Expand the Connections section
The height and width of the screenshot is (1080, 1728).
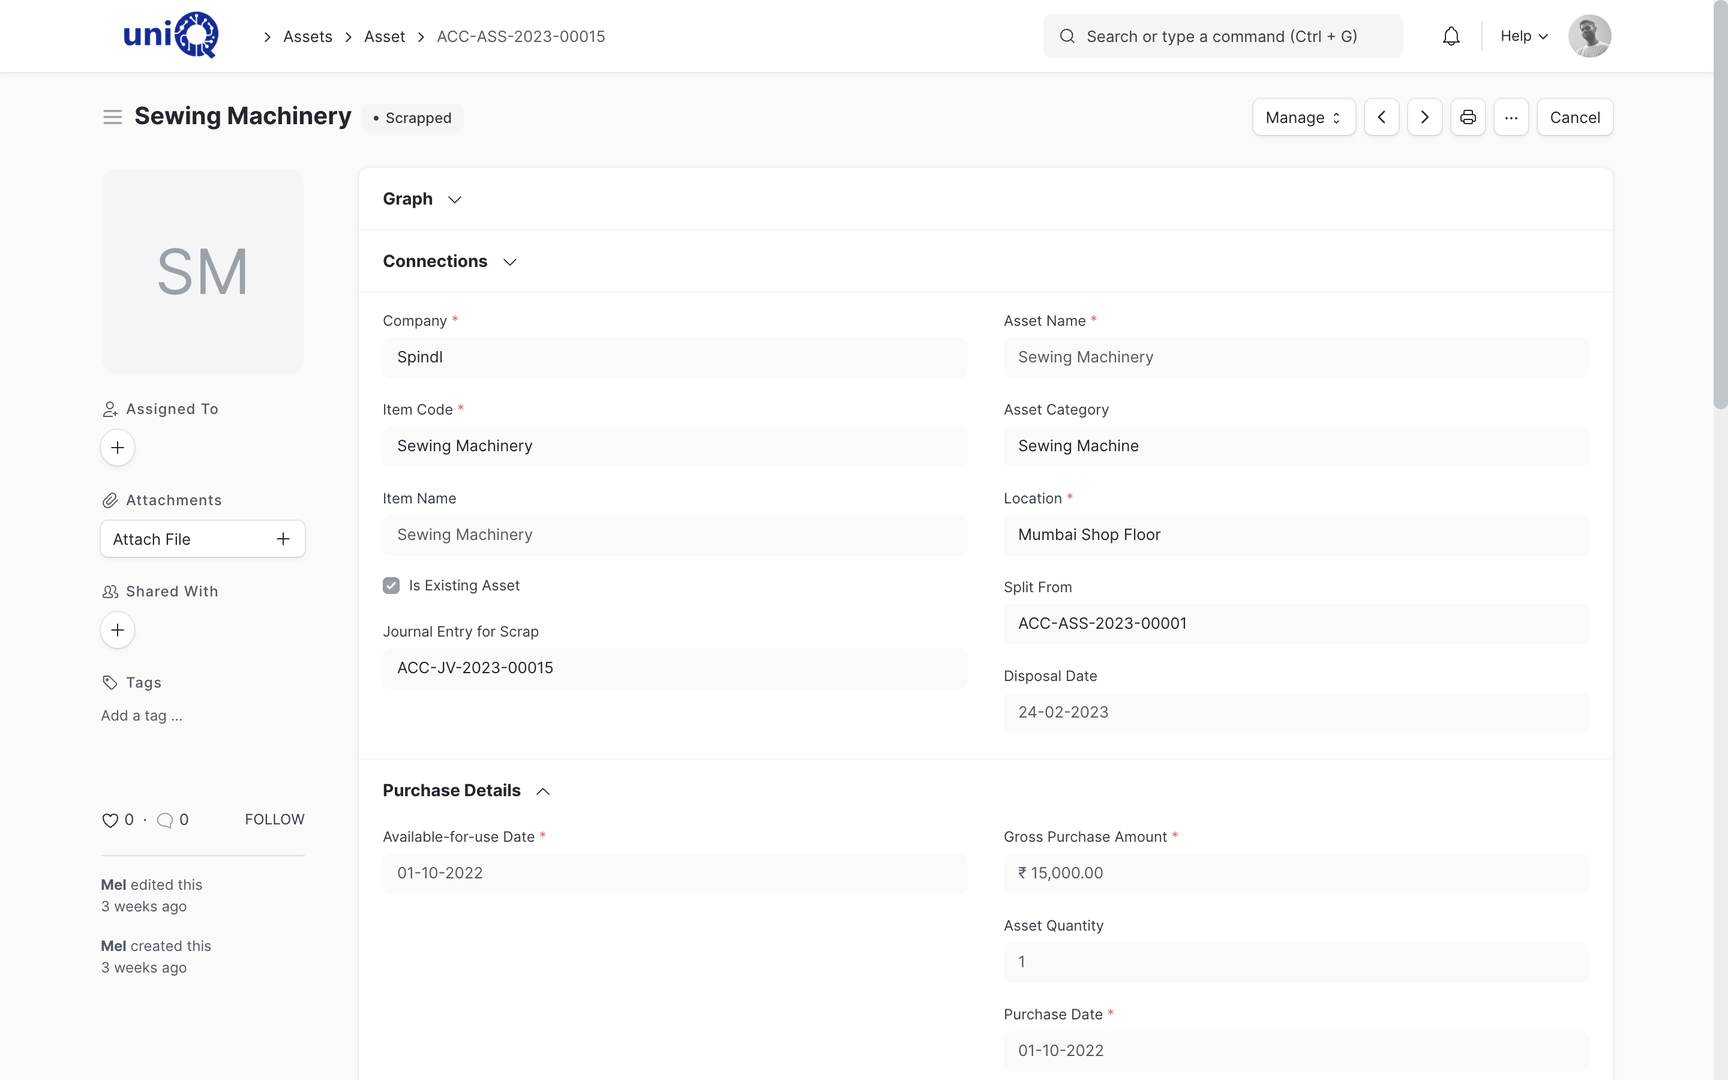tap(450, 261)
